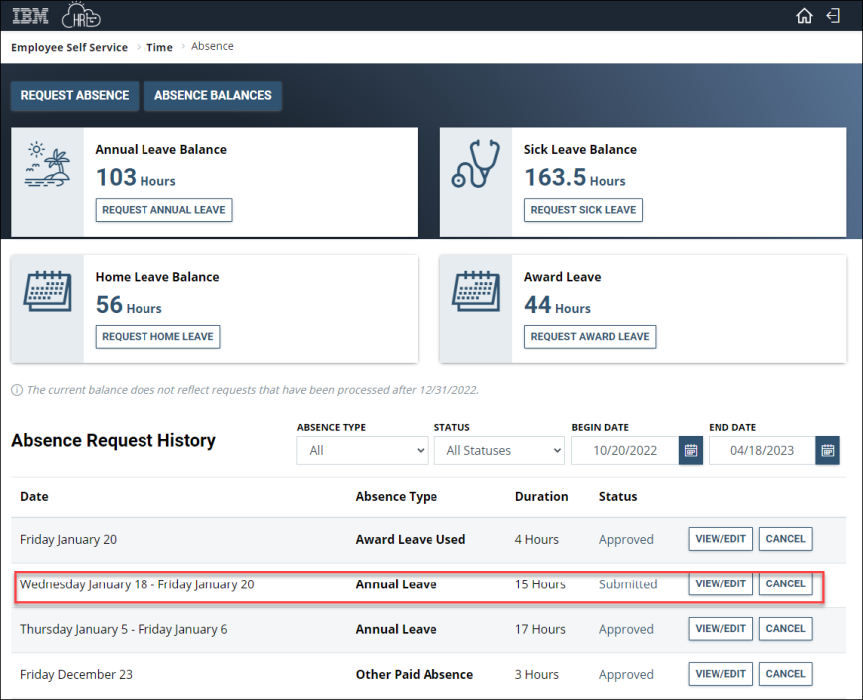Open the End Date calendar picker
Image resolution: width=863 pixels, height=700 pixels.
coord(827,450)
